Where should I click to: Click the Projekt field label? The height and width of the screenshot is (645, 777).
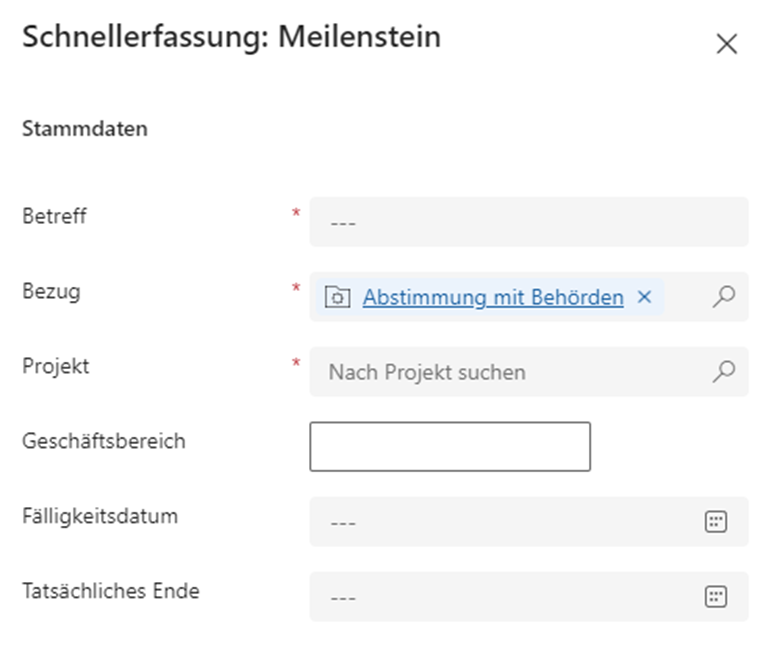[56, 366]
